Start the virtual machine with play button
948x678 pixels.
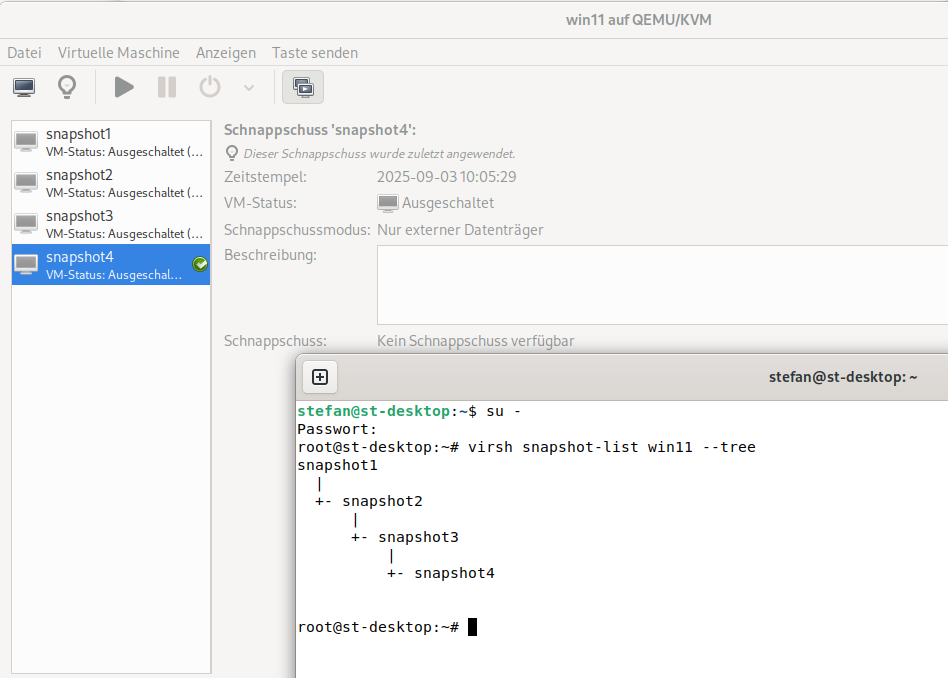pos(124,87)
